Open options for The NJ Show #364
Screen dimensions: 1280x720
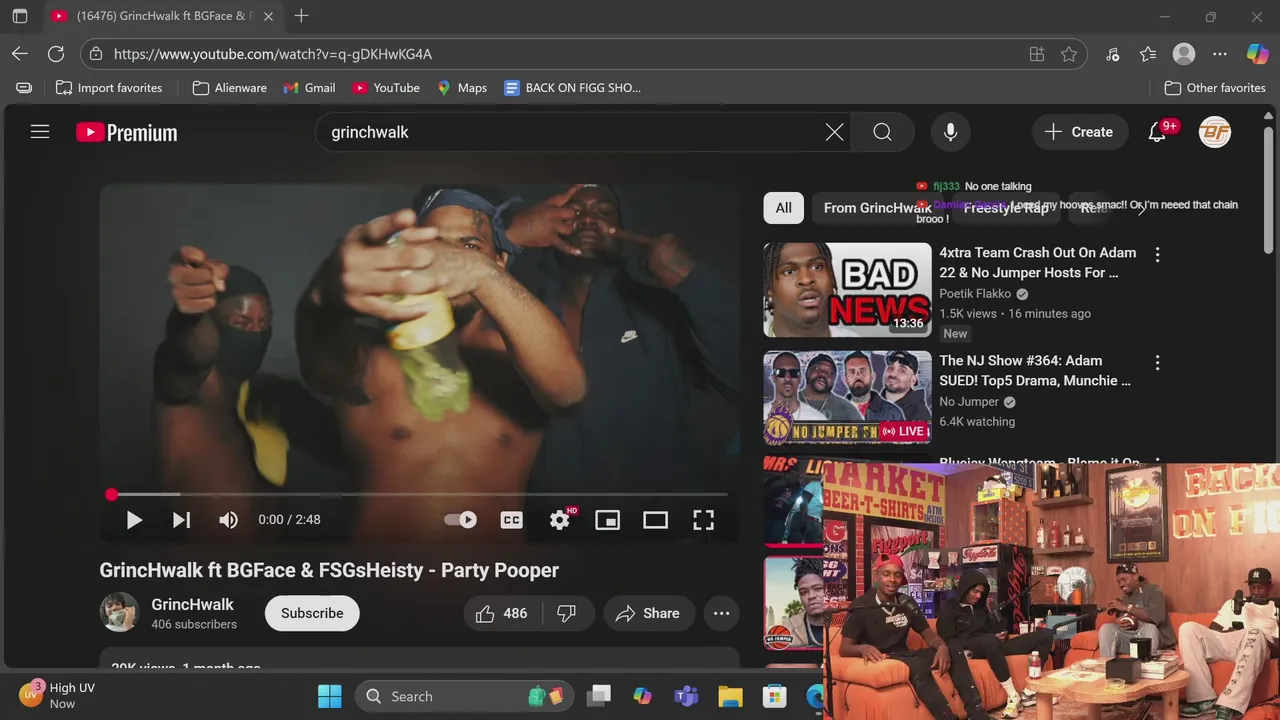click(1158, 363)
